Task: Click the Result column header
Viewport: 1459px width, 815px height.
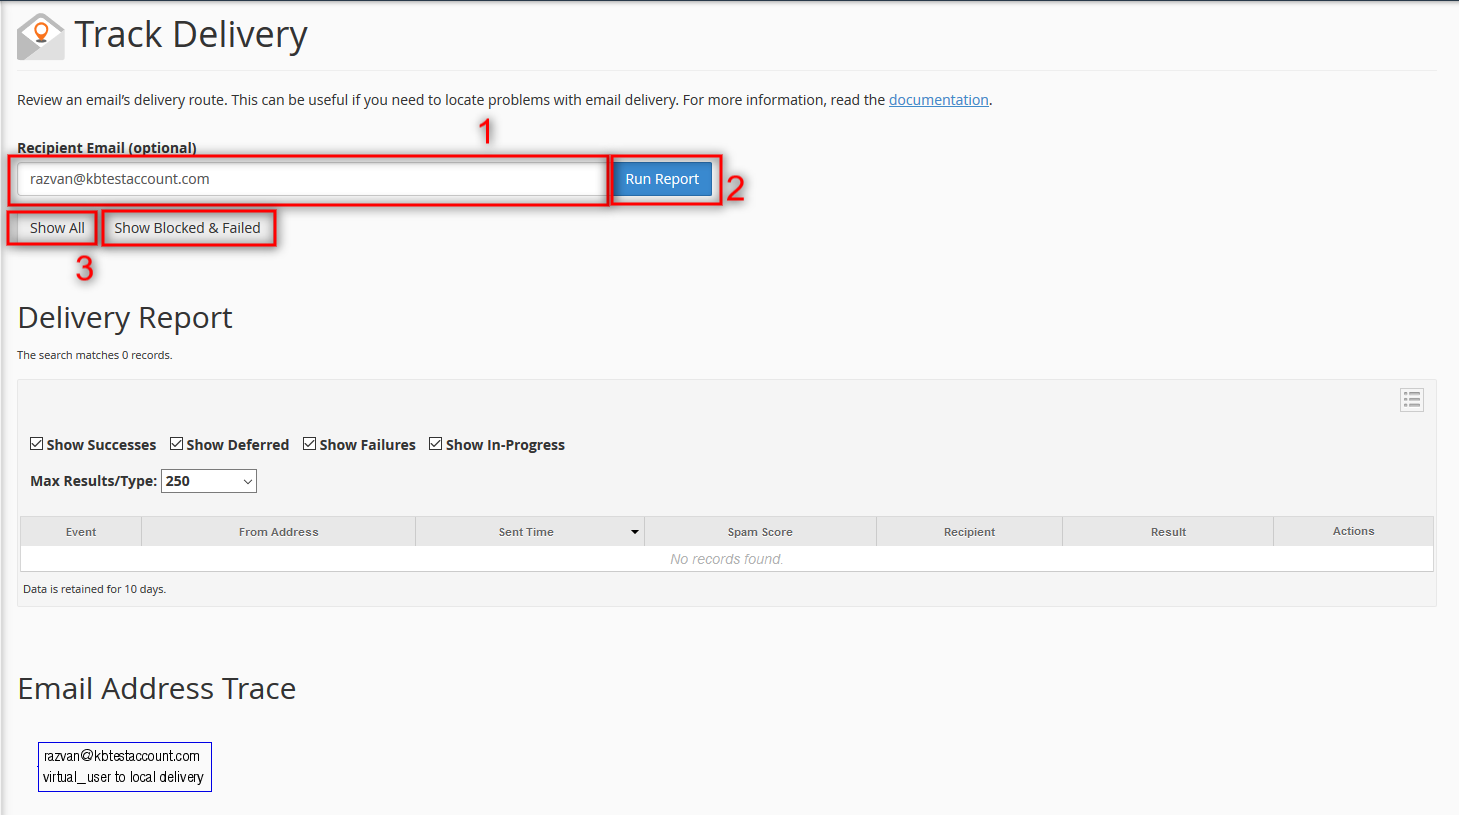Action: [x=1168, y=532]
